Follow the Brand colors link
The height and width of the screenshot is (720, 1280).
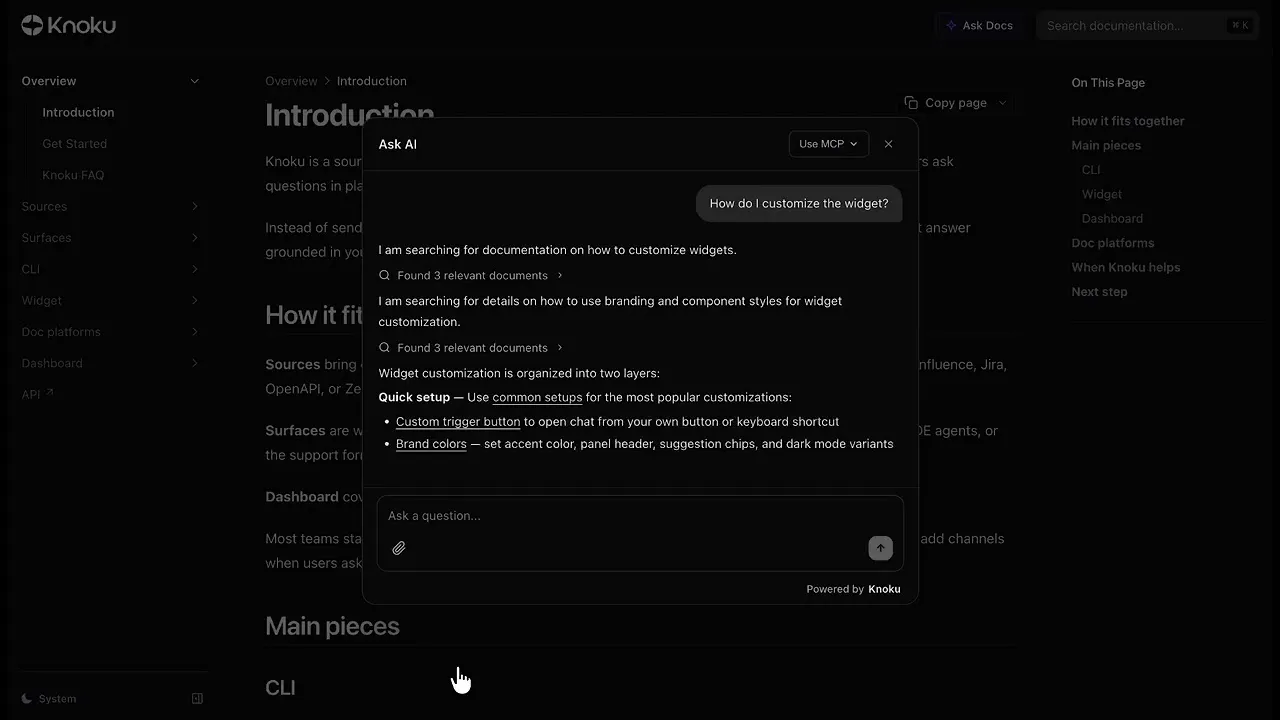tap(431, 444)
